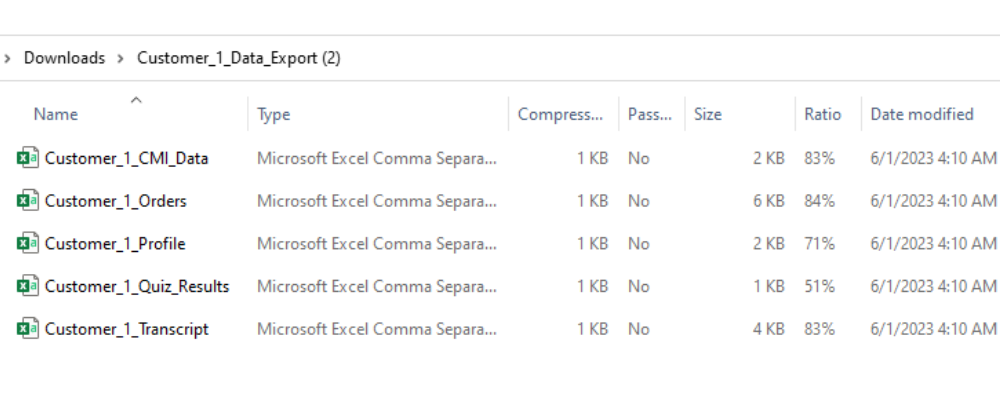Click the Customer_1_Orders file name
Screen dimensions: 1000x400
click(x=115, y=201)
